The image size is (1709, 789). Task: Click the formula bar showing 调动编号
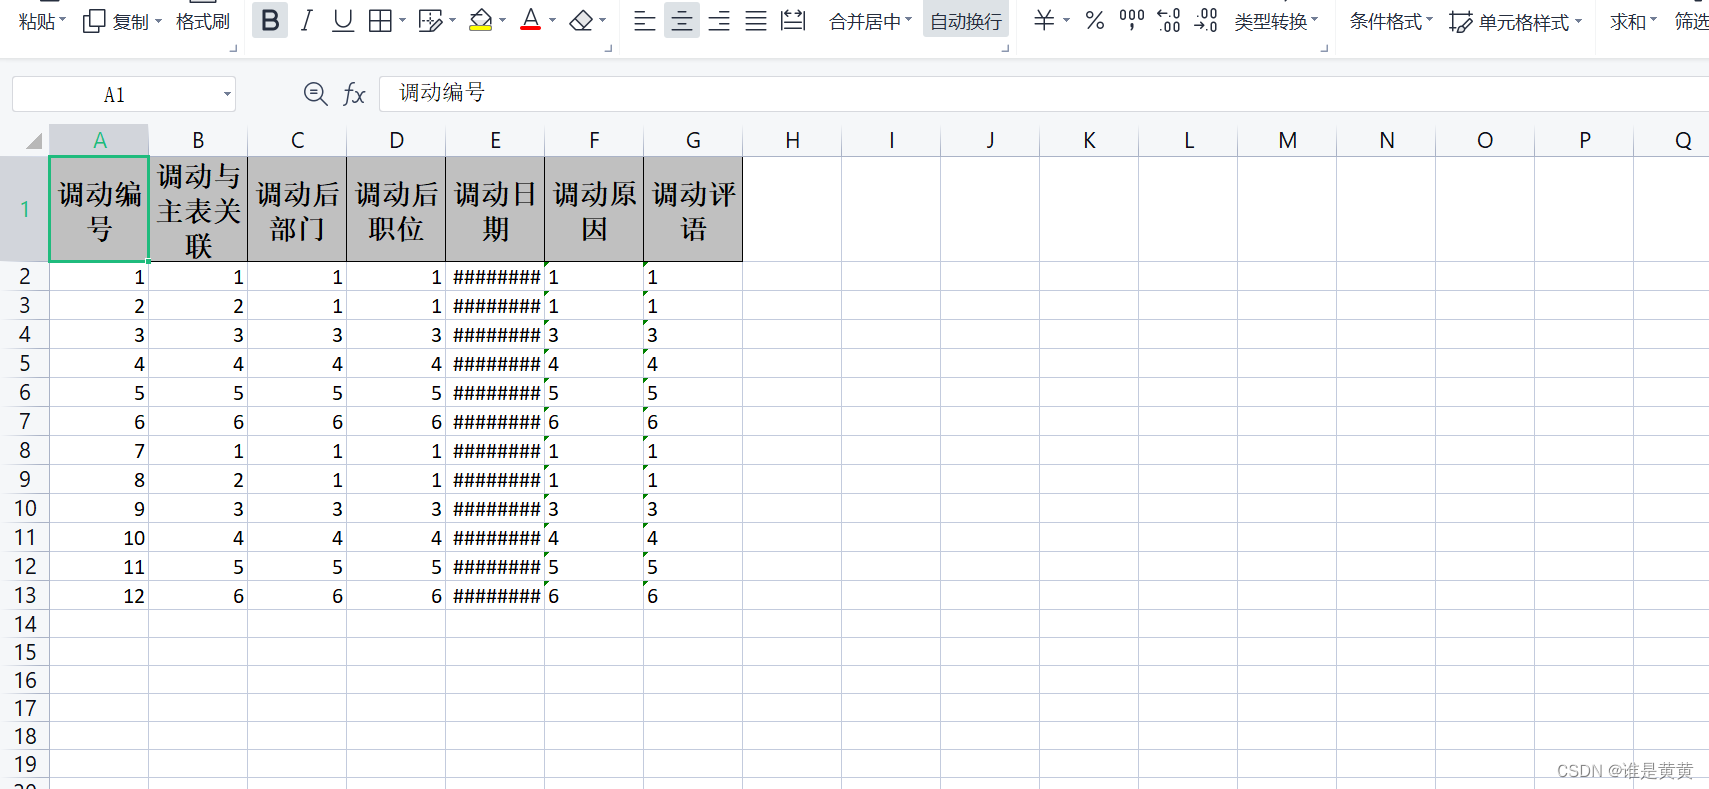click(1044, 93)
